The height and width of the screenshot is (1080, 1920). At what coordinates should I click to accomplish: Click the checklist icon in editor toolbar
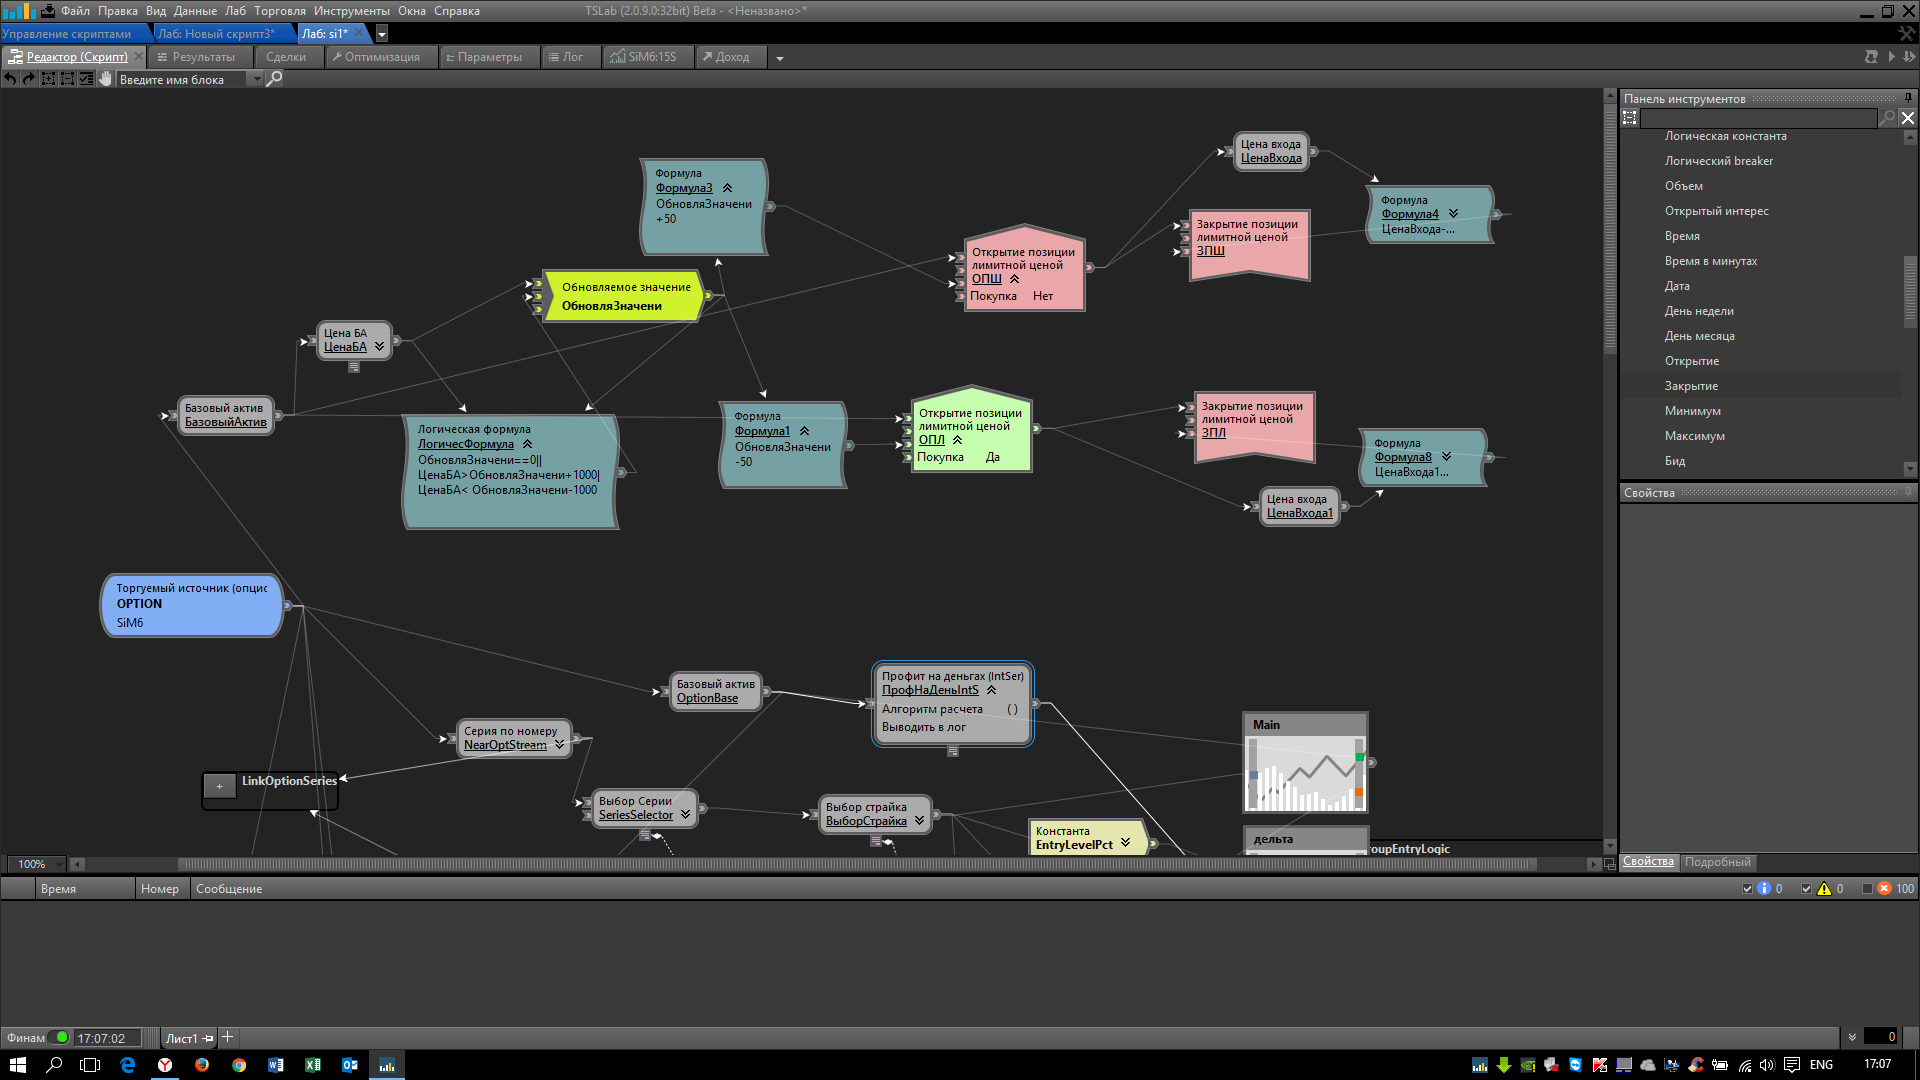click(x=86, y=79)
